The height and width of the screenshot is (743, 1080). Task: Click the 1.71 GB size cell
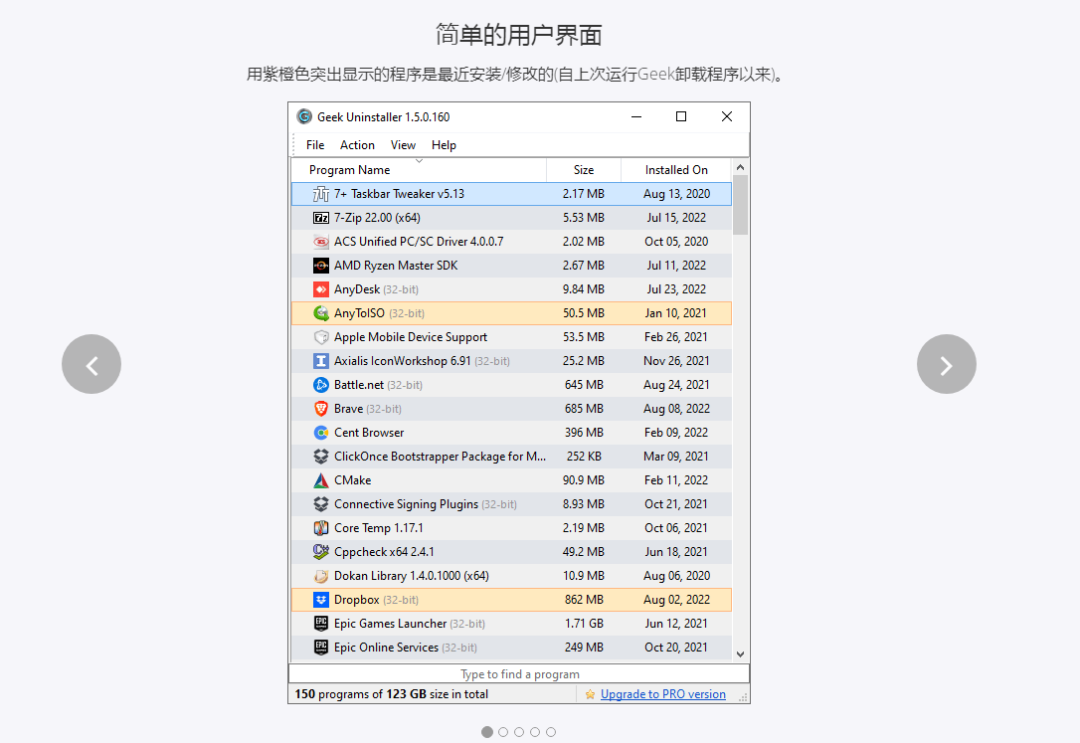[x=583, y=624]
